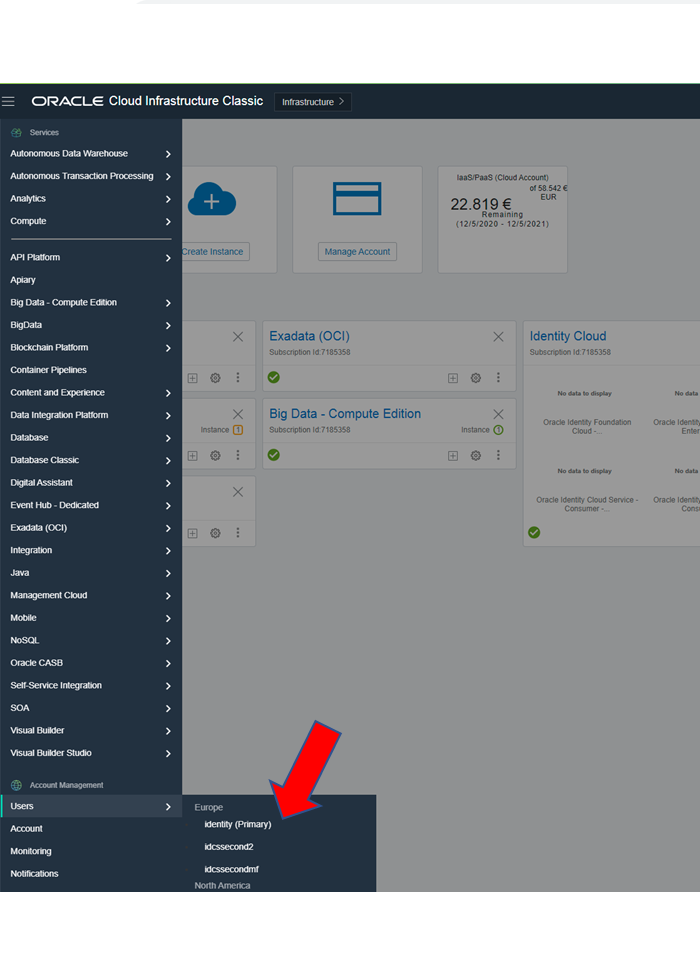Image resolution: width=700 pixels, height=971 pixels.
Task: Select Notifications in Account Management
Action: tap(34, 873)
